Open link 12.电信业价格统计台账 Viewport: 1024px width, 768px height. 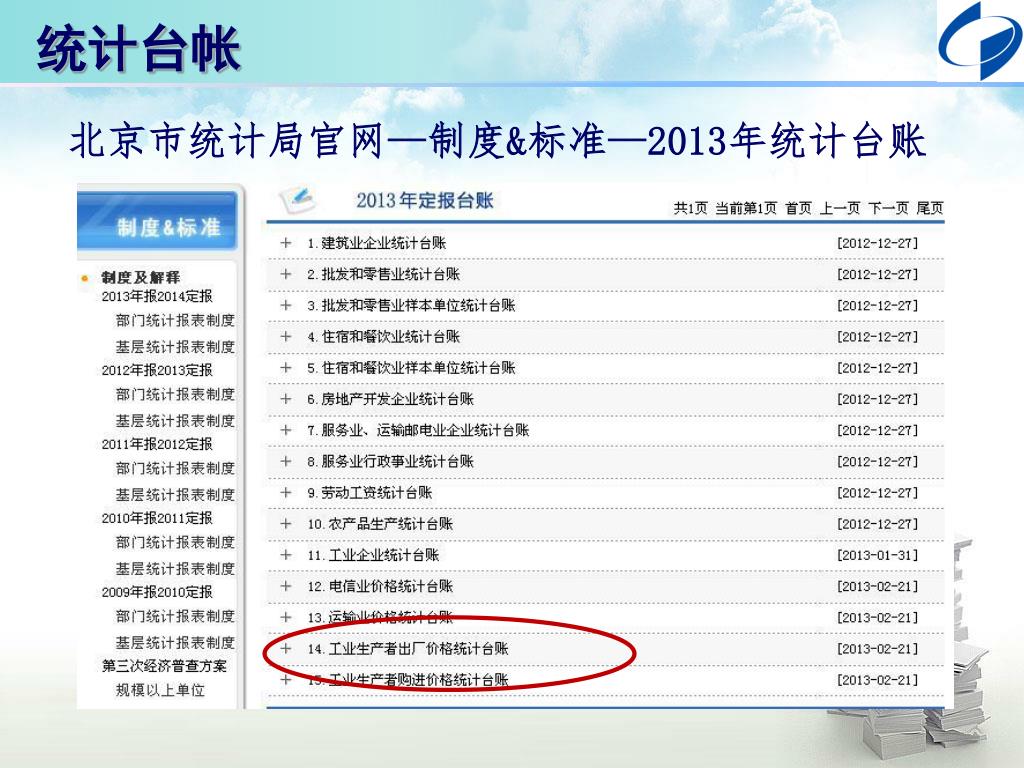coord(380,586)
